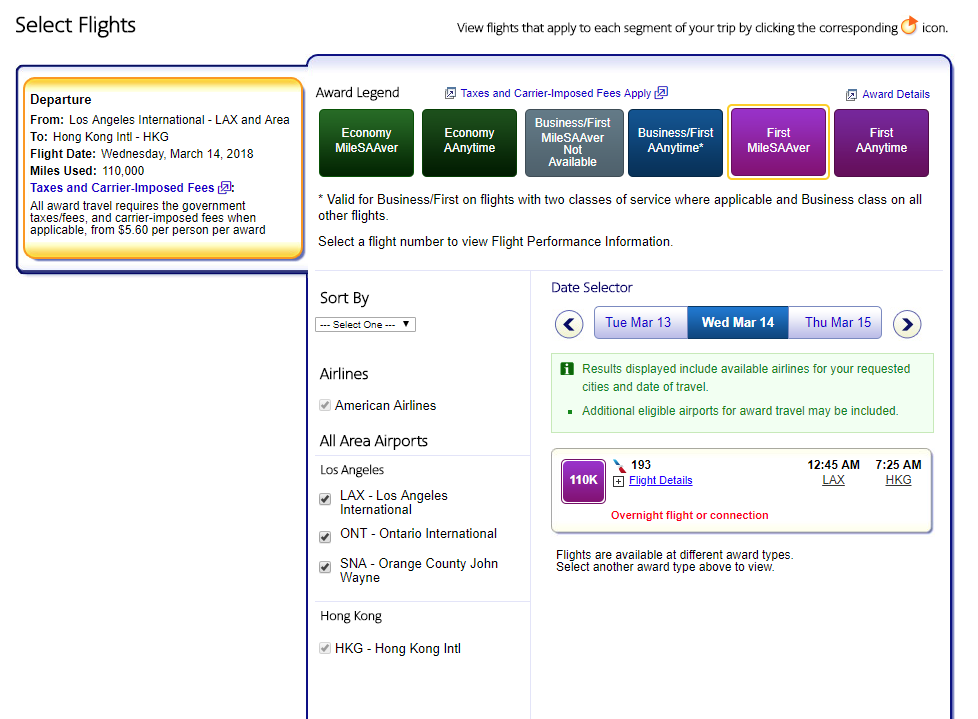
Task: Click the Select Flights heading
Action: 75,26
